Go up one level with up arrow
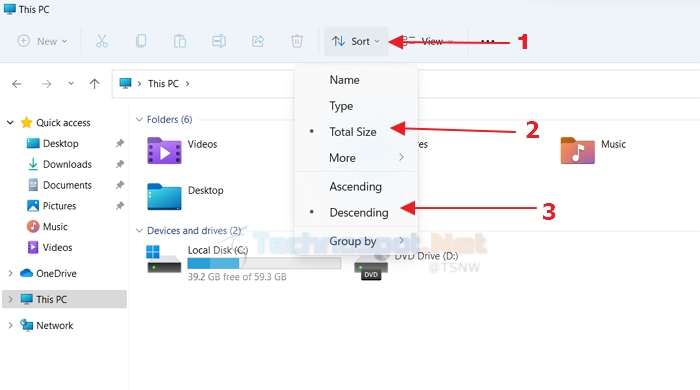700x390 pixels. (94, 83)
